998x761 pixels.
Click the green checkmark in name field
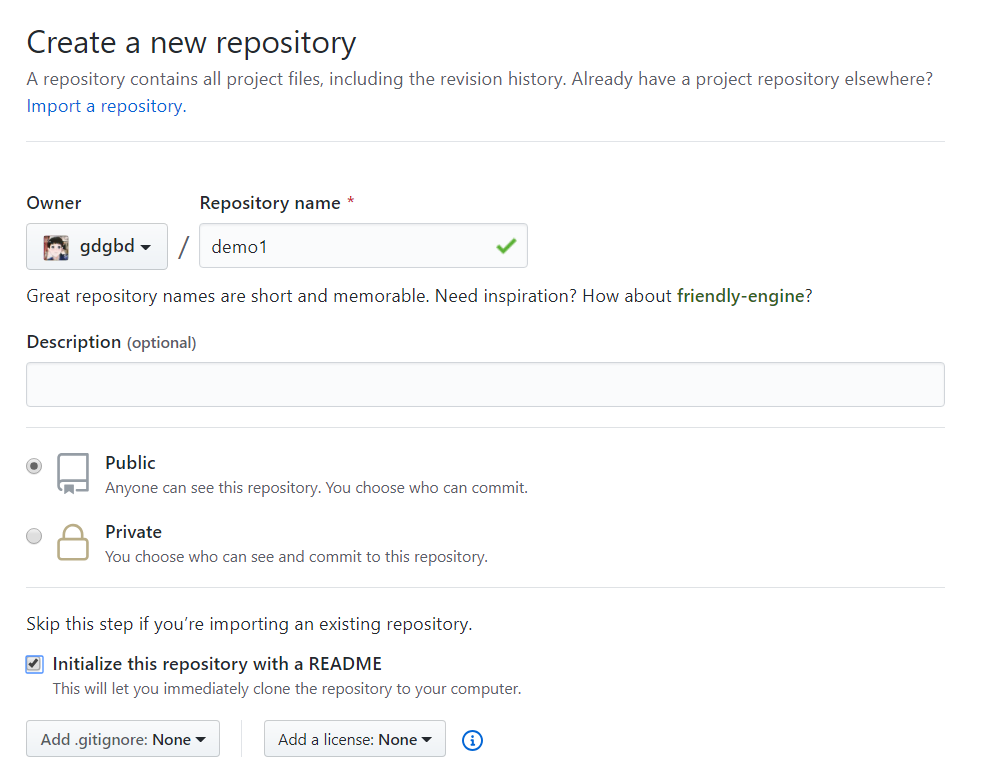tap(506, 246)
